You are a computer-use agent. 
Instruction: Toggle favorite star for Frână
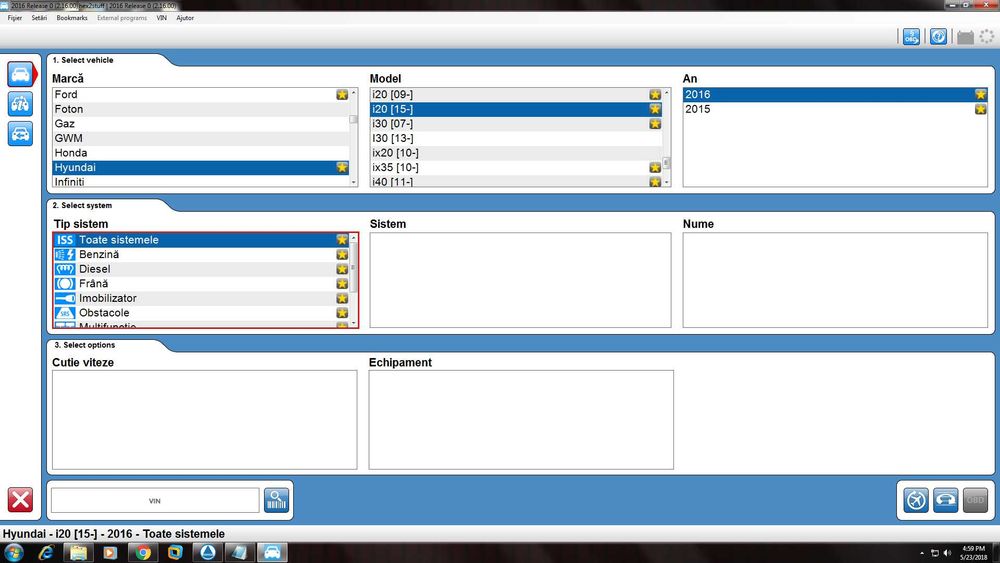point(342,284)
